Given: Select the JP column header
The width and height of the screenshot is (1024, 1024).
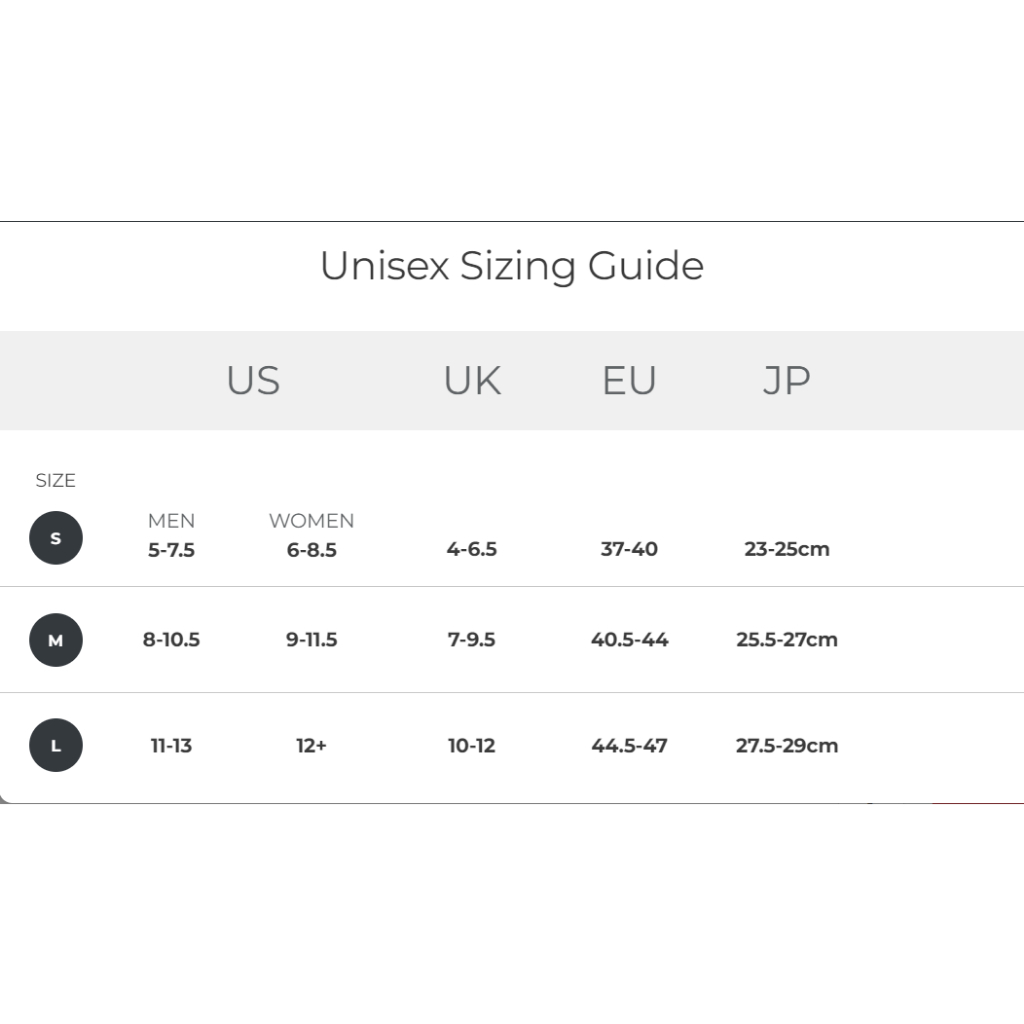Looking at the screenshot, I should click(786, 381).
